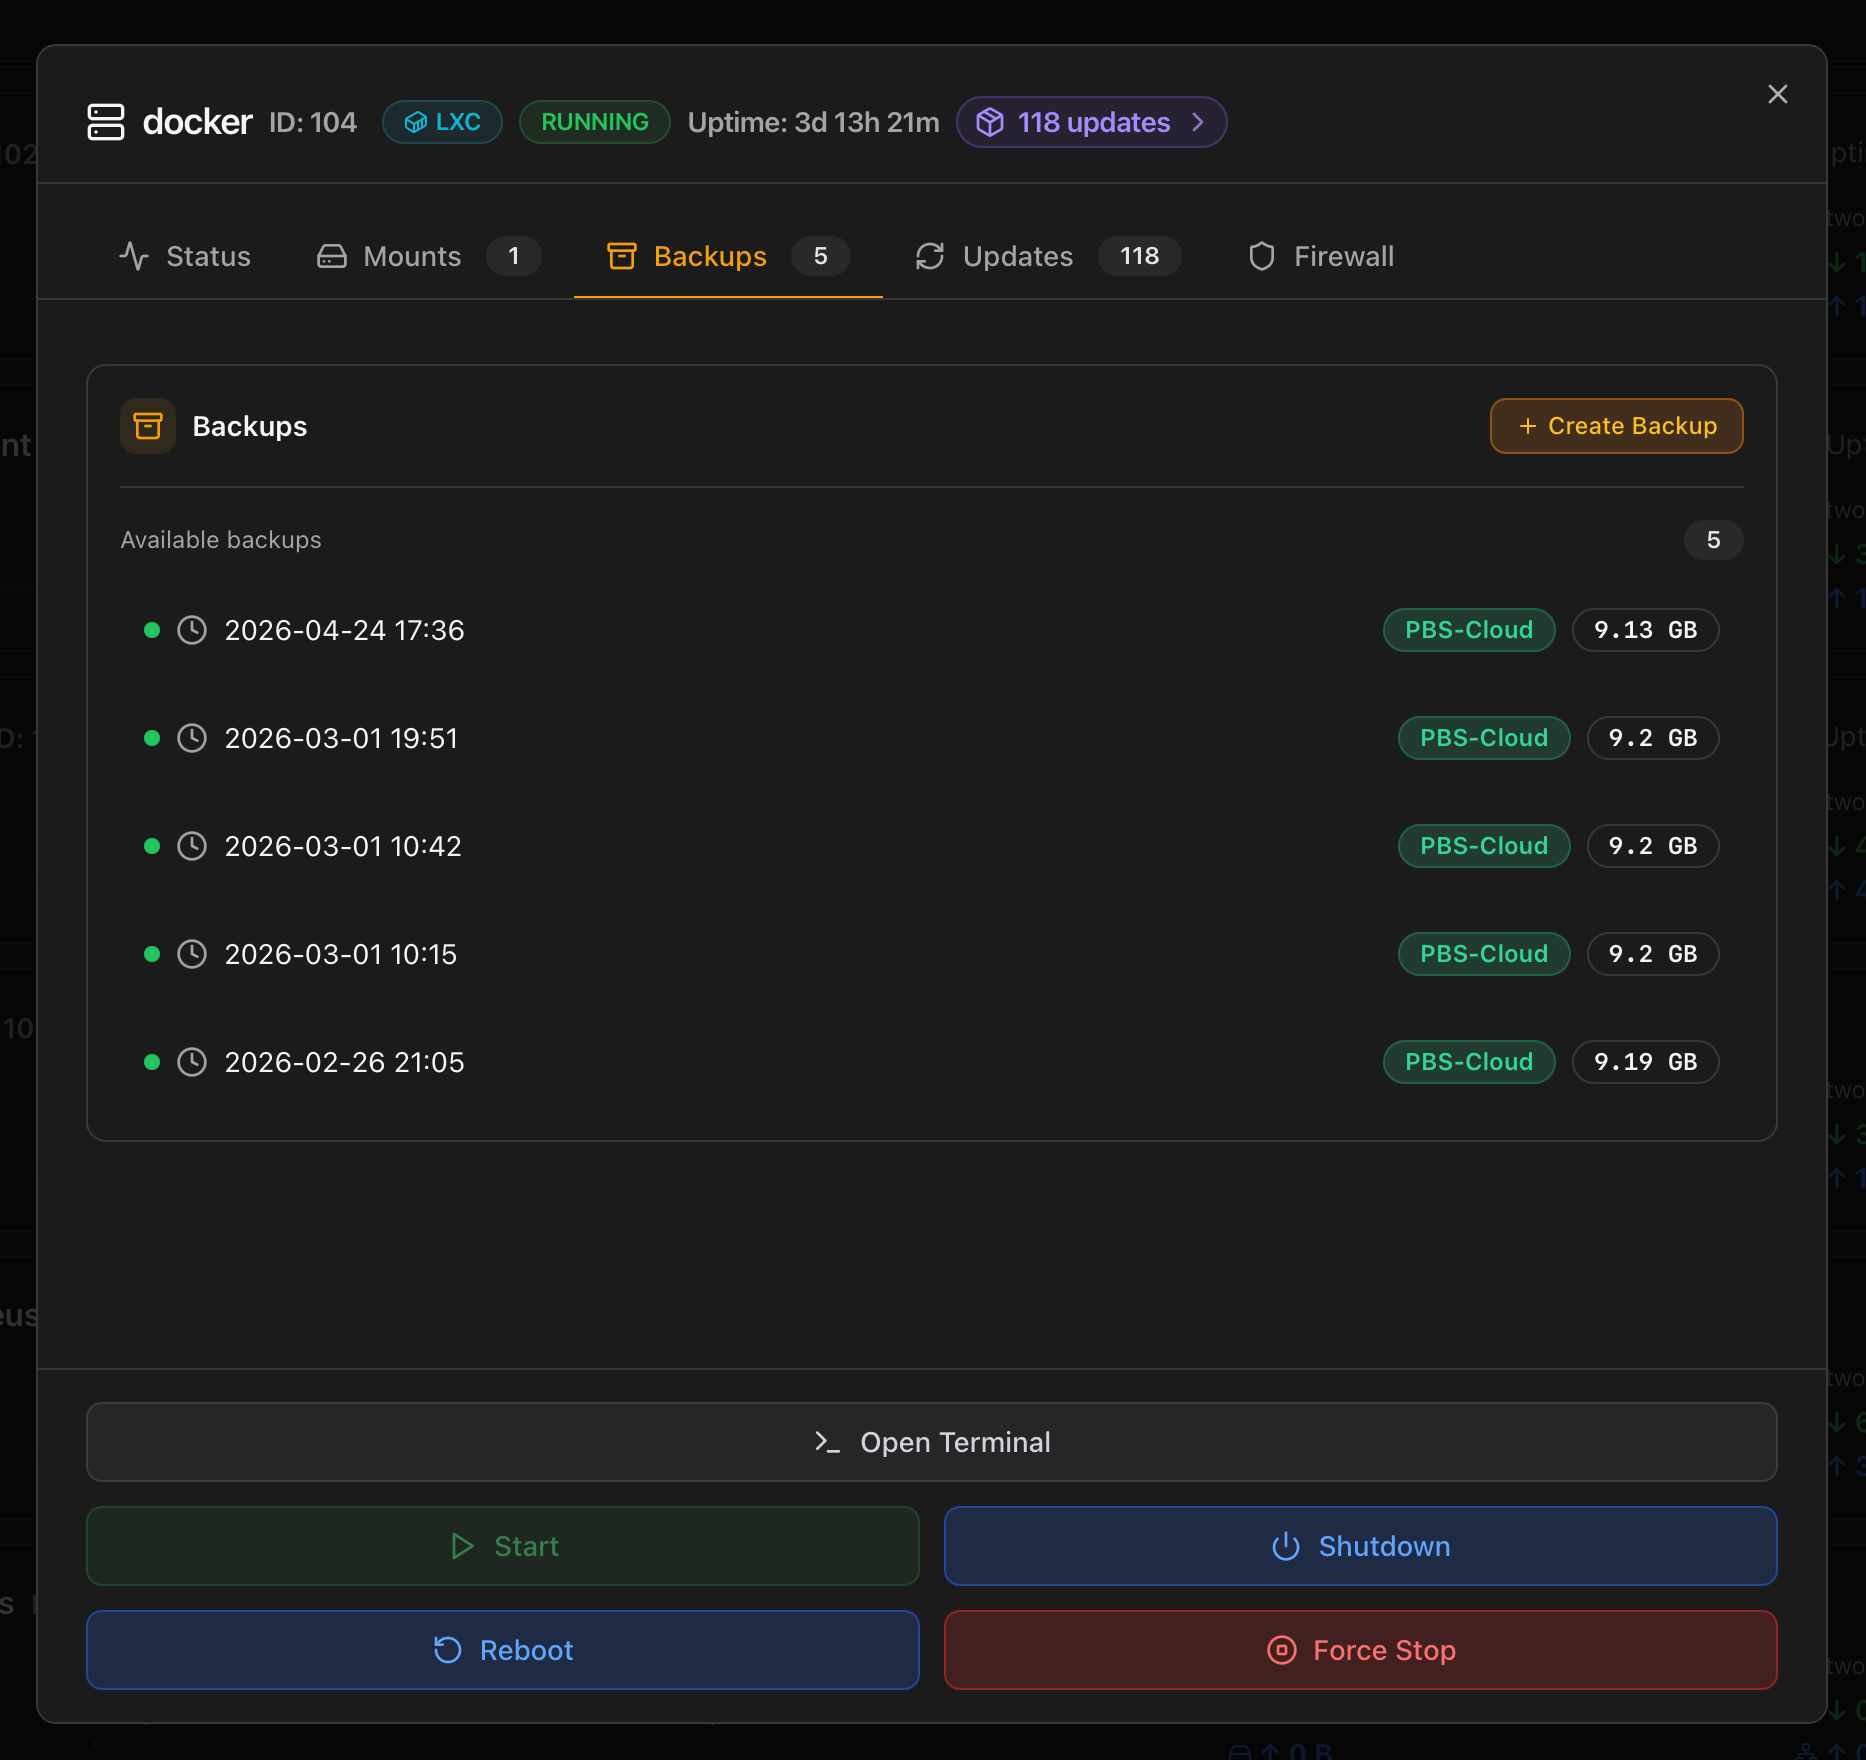Click the drive icon on Mounts tab
This screenshot has width=1866, height=1760.
(x=332, y=256)
